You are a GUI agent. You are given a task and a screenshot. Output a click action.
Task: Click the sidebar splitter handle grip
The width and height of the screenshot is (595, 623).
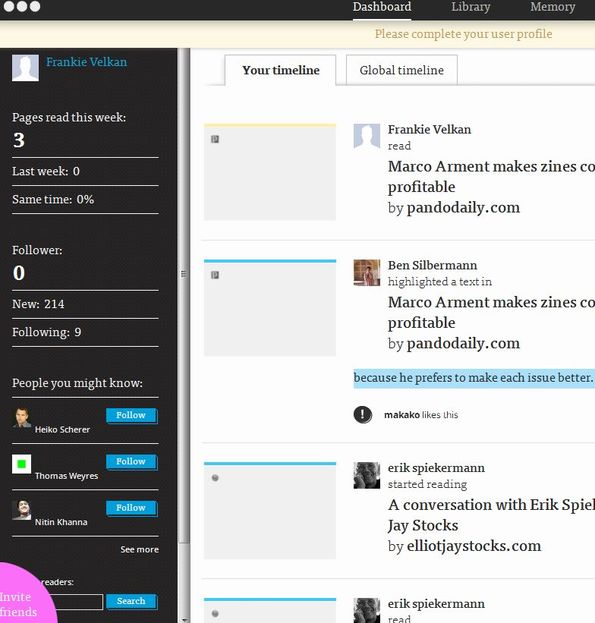click(x=183, y=274)
